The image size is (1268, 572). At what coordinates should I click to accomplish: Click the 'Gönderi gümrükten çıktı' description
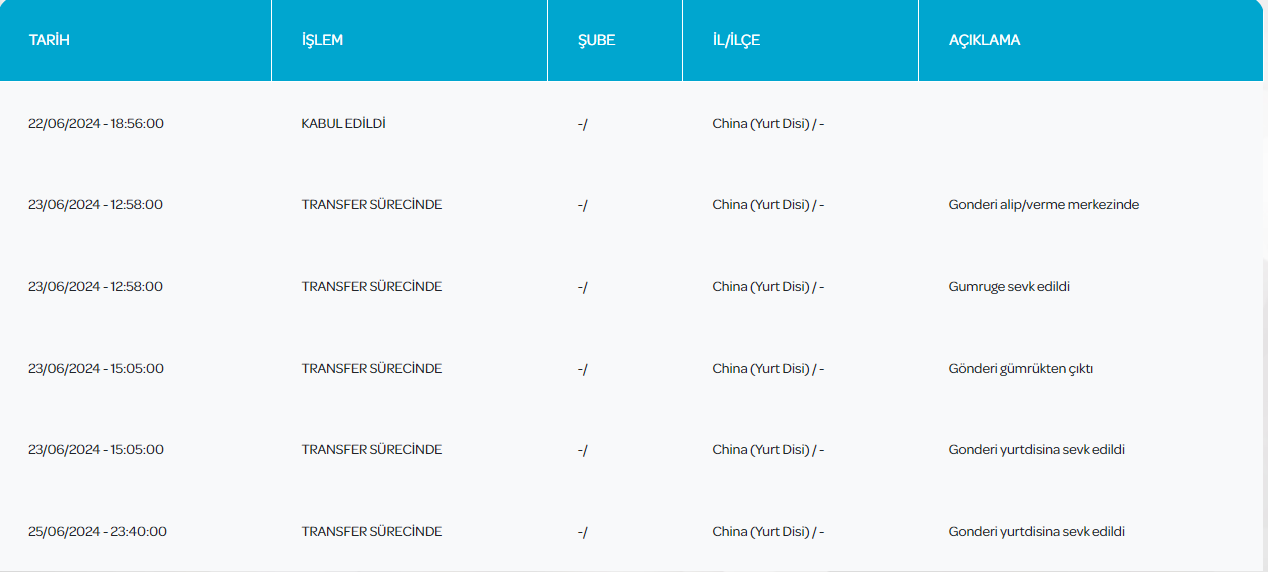click(1020, 369)
